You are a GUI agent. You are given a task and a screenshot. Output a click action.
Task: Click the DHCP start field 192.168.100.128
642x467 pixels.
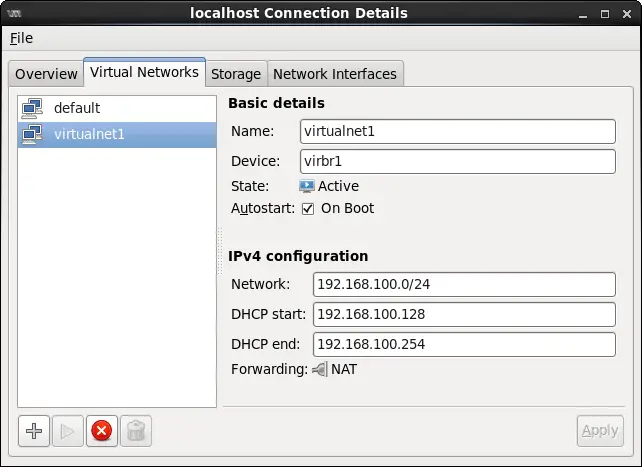(464, 314)
